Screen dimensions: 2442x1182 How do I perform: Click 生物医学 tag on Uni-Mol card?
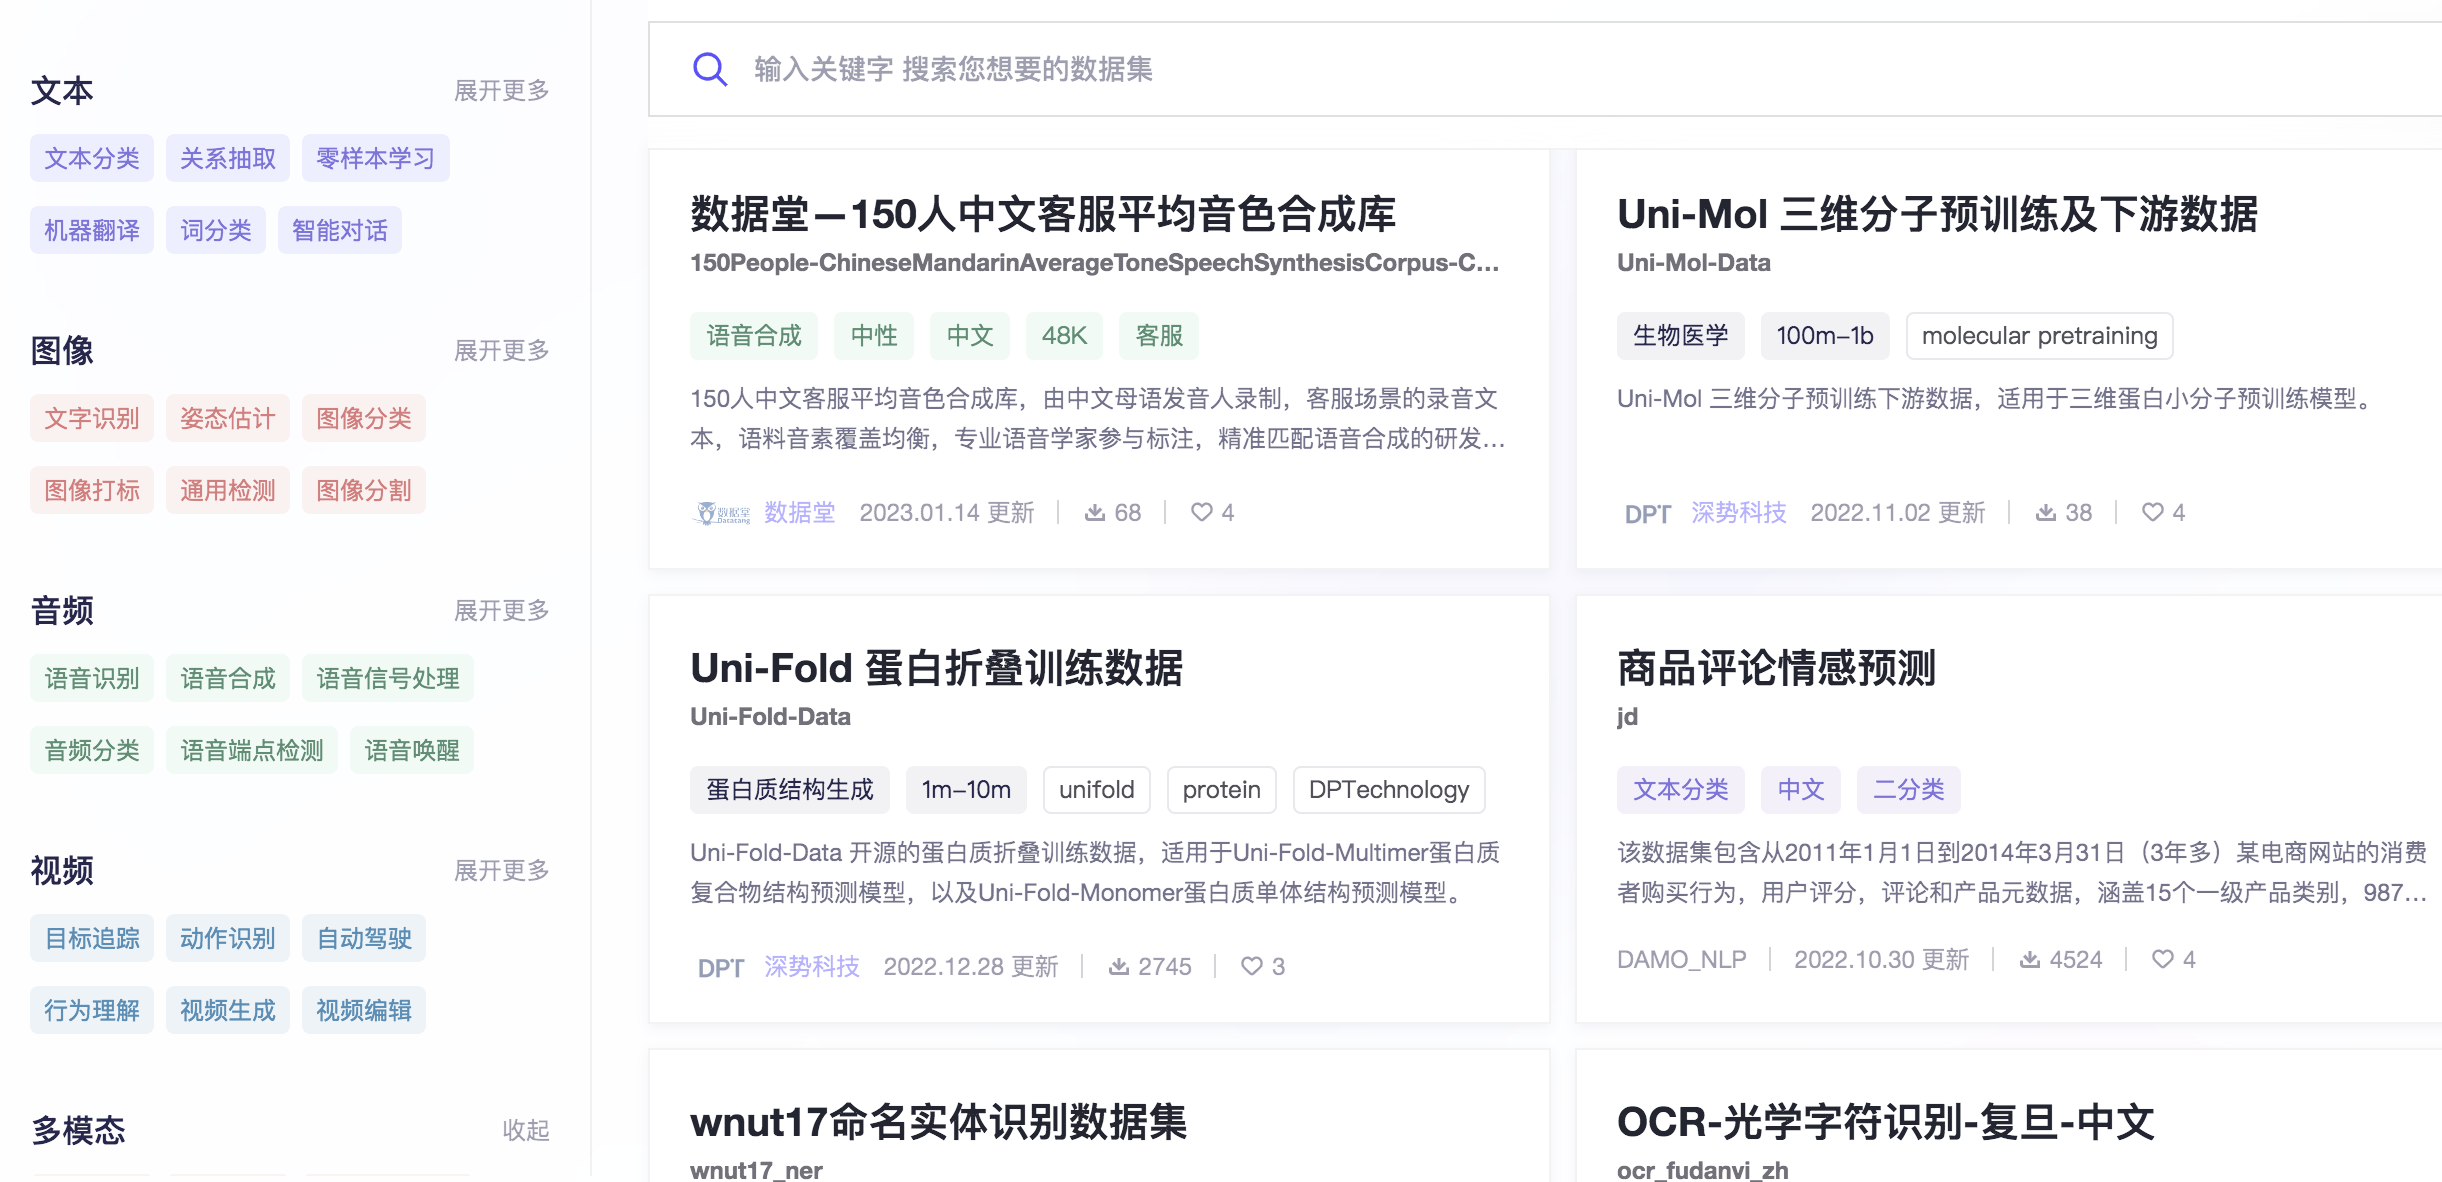[1681, 336]
